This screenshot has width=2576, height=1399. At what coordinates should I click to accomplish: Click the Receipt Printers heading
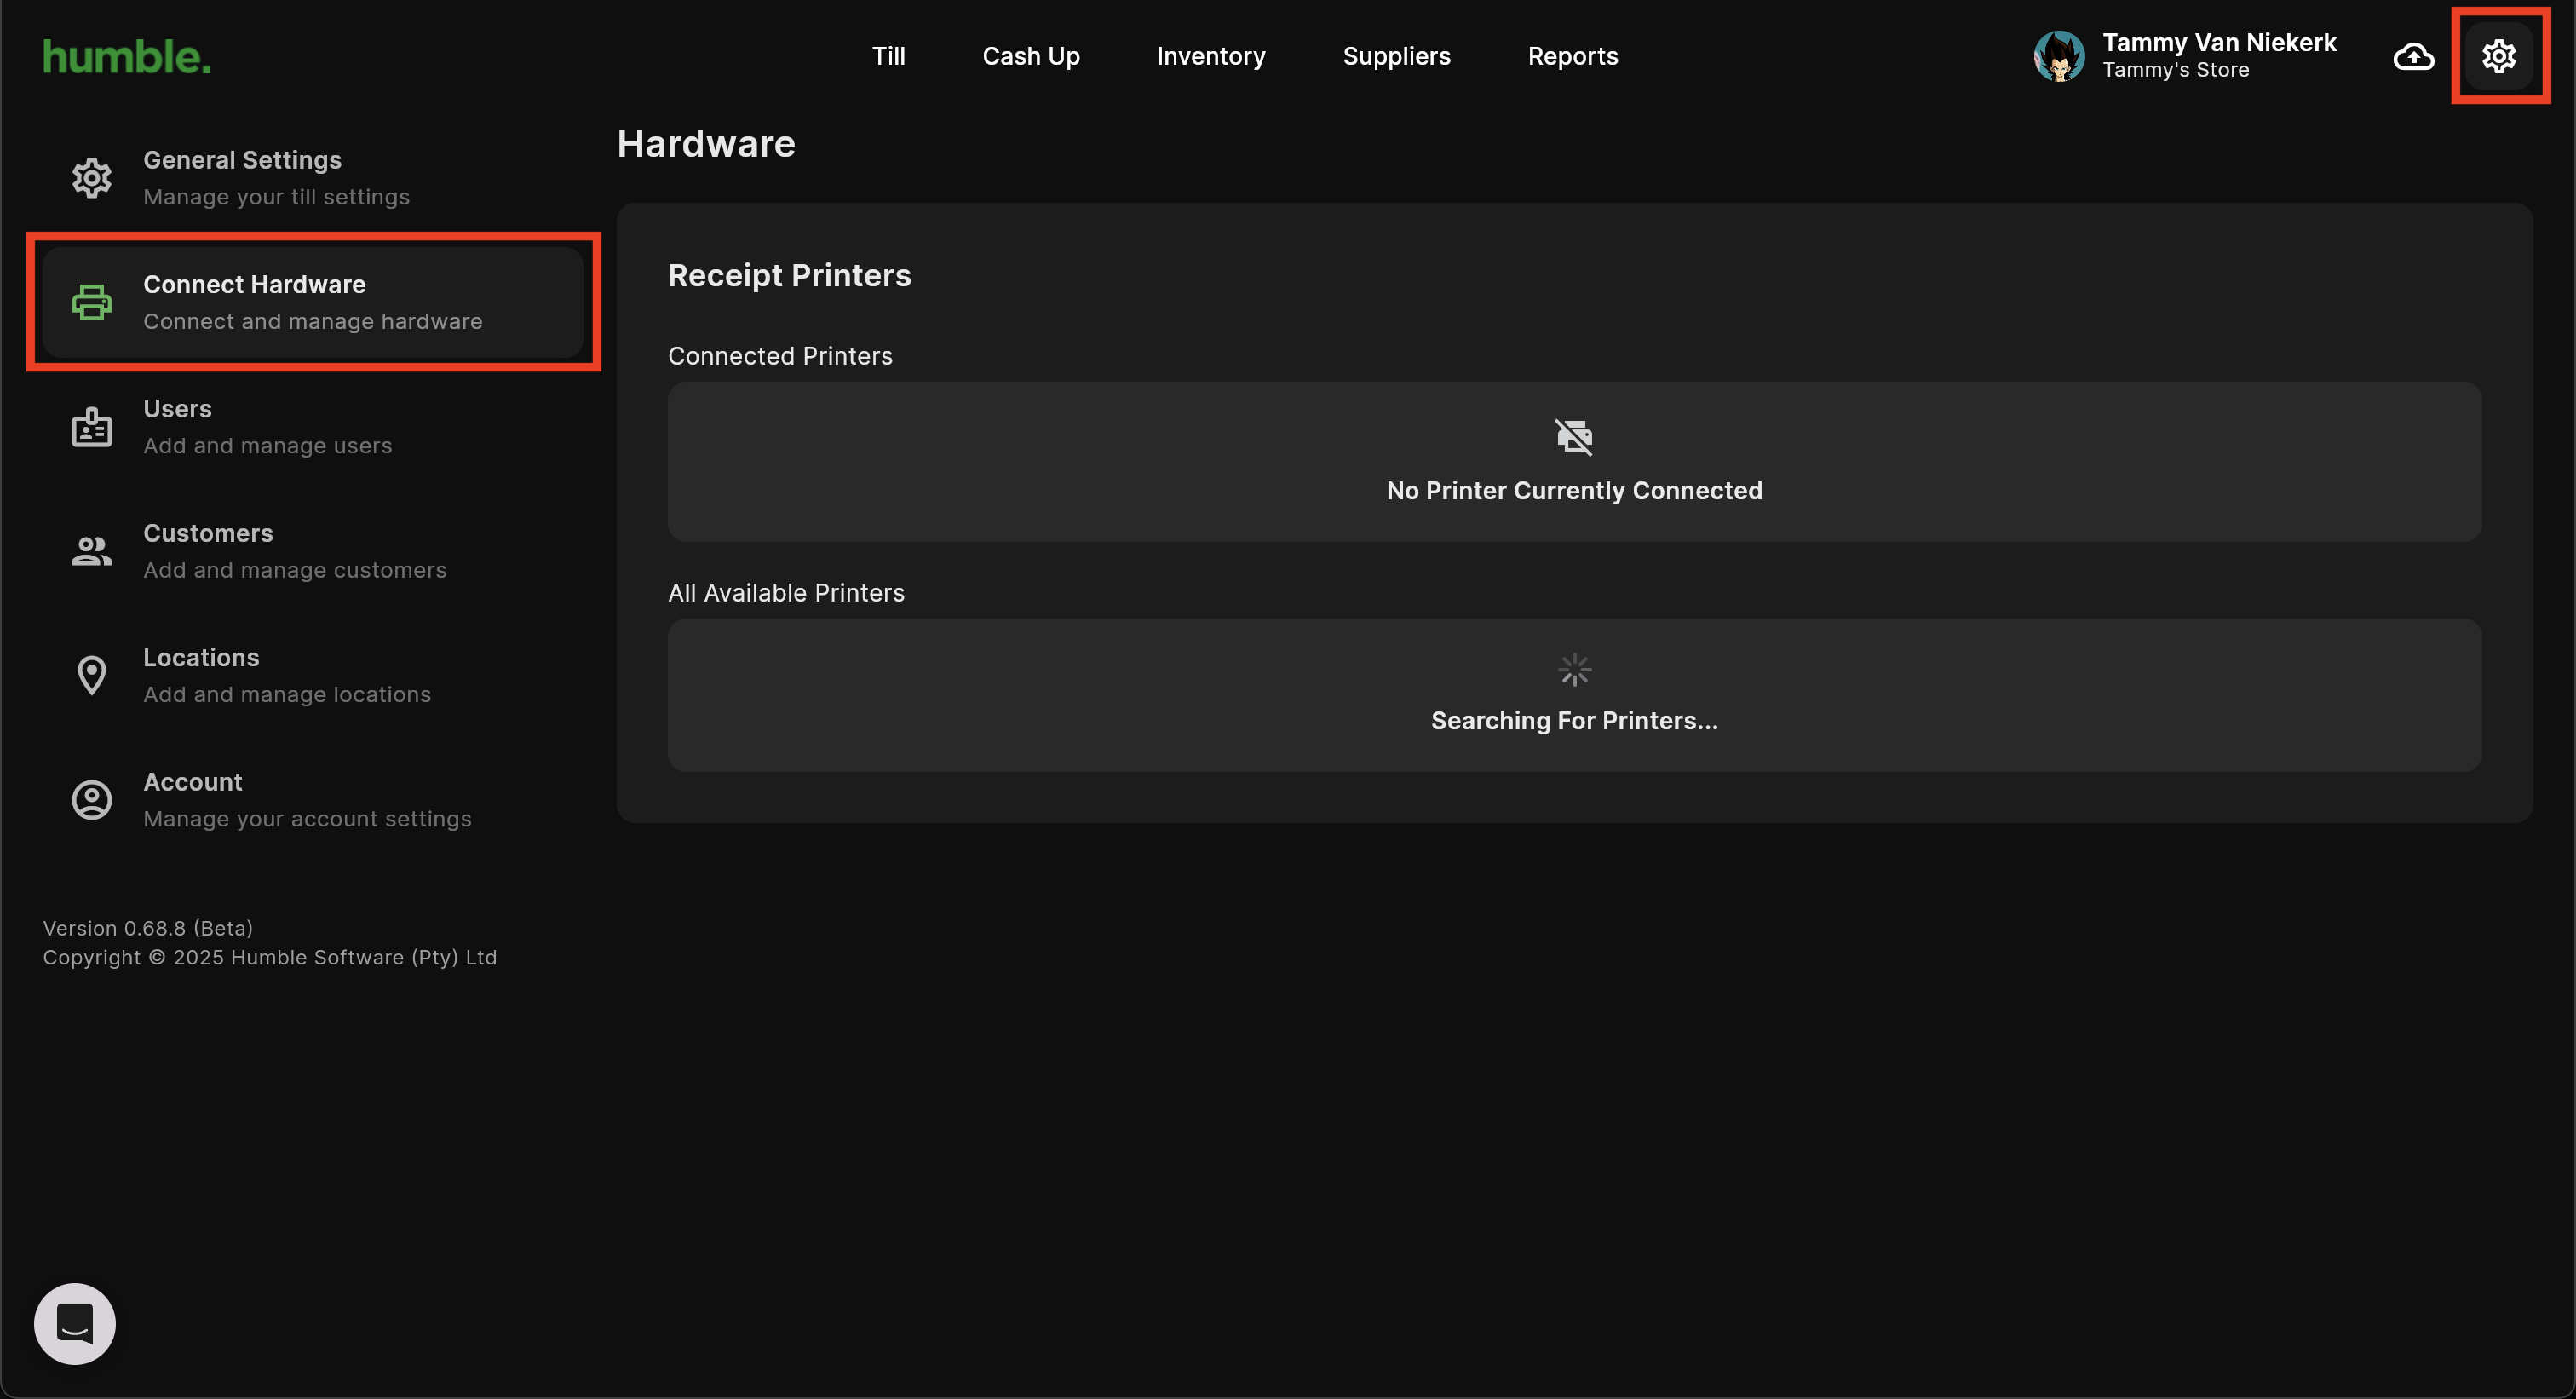point(789,275)
